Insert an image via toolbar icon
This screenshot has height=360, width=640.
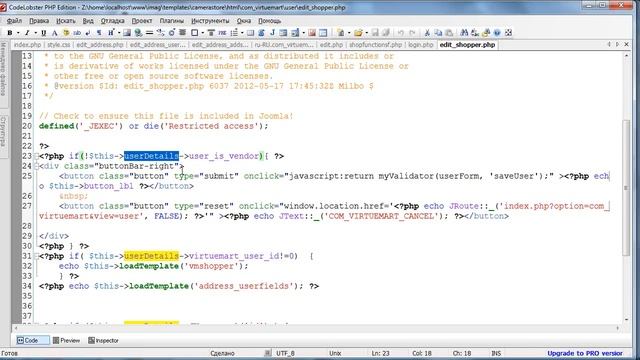127,33
